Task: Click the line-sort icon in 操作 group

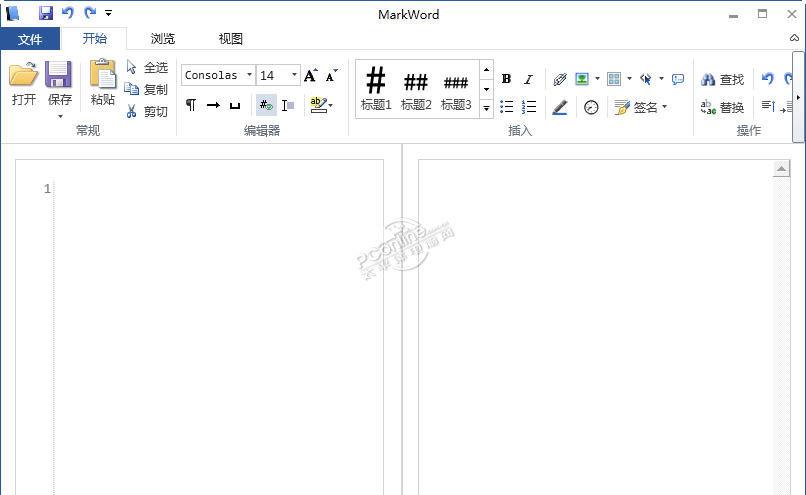Action: [768, 106]
